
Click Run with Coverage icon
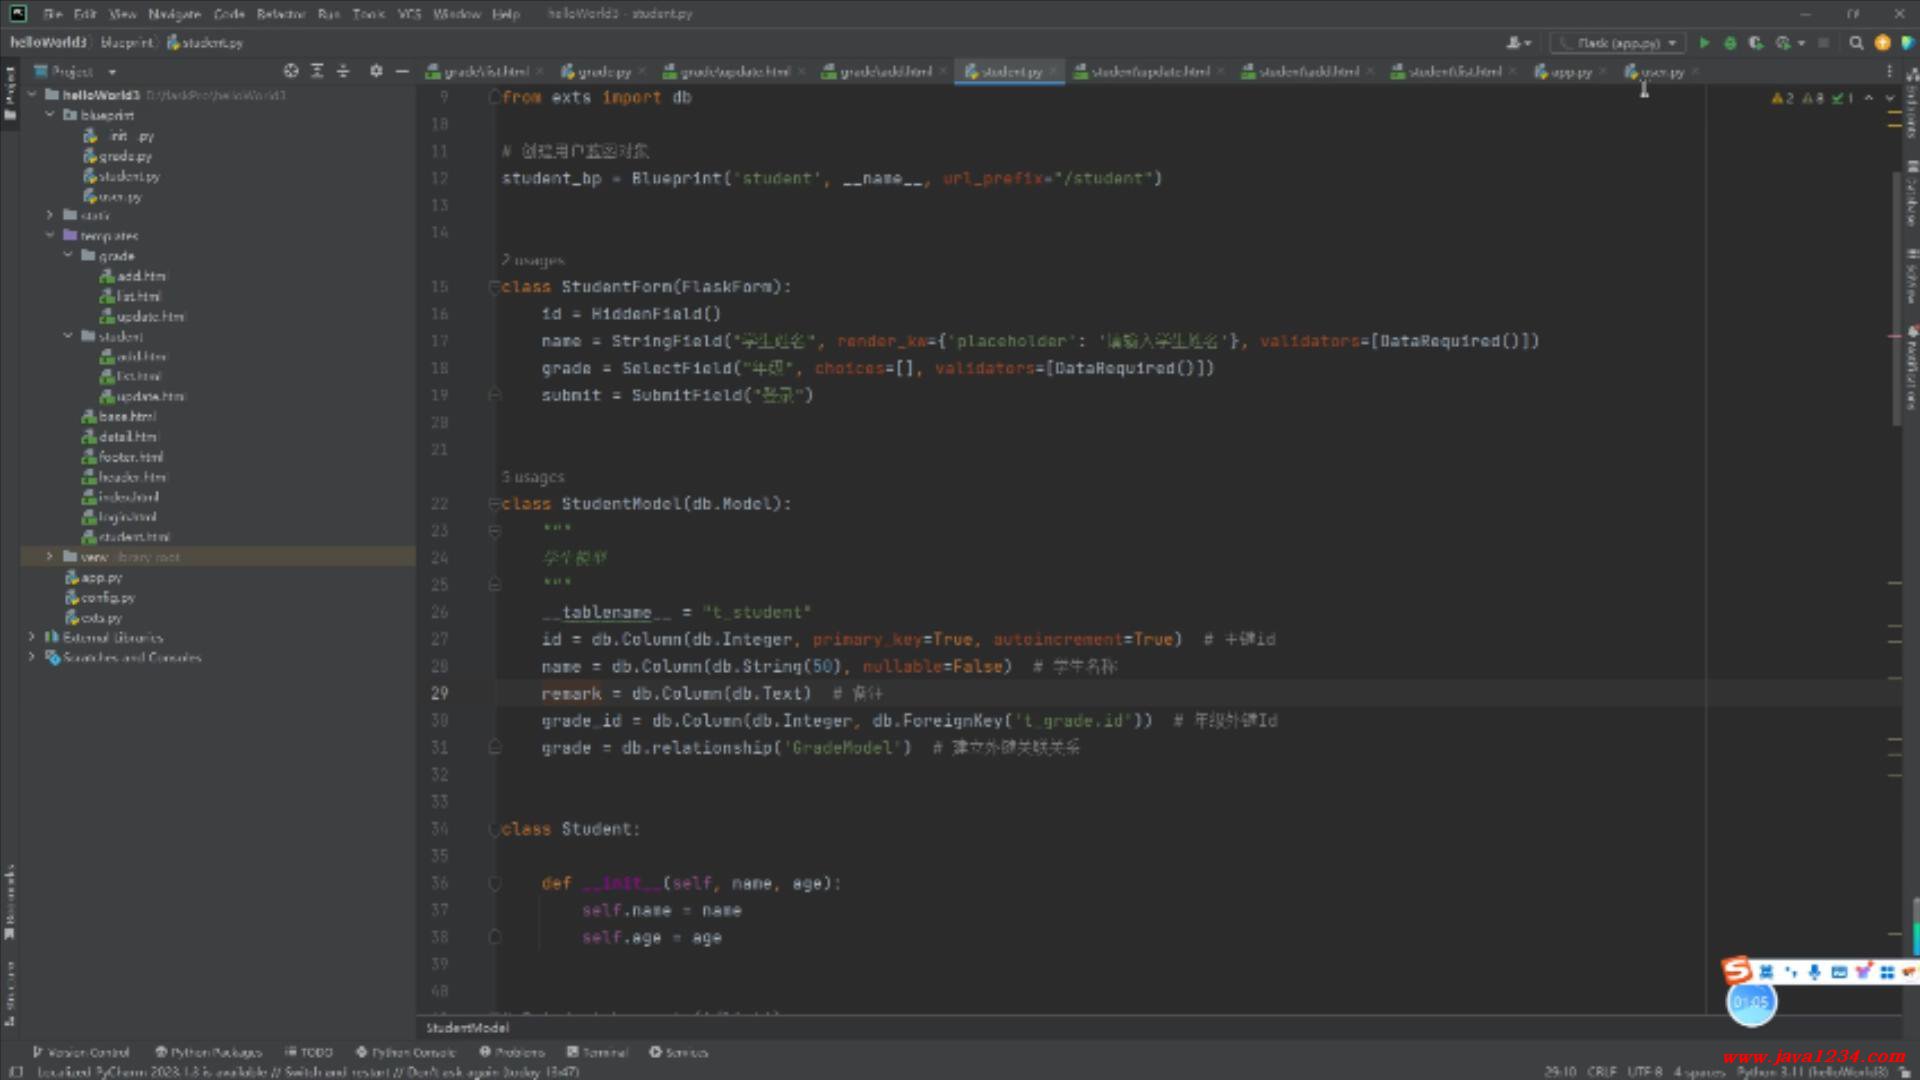(x=1755, y=43)
